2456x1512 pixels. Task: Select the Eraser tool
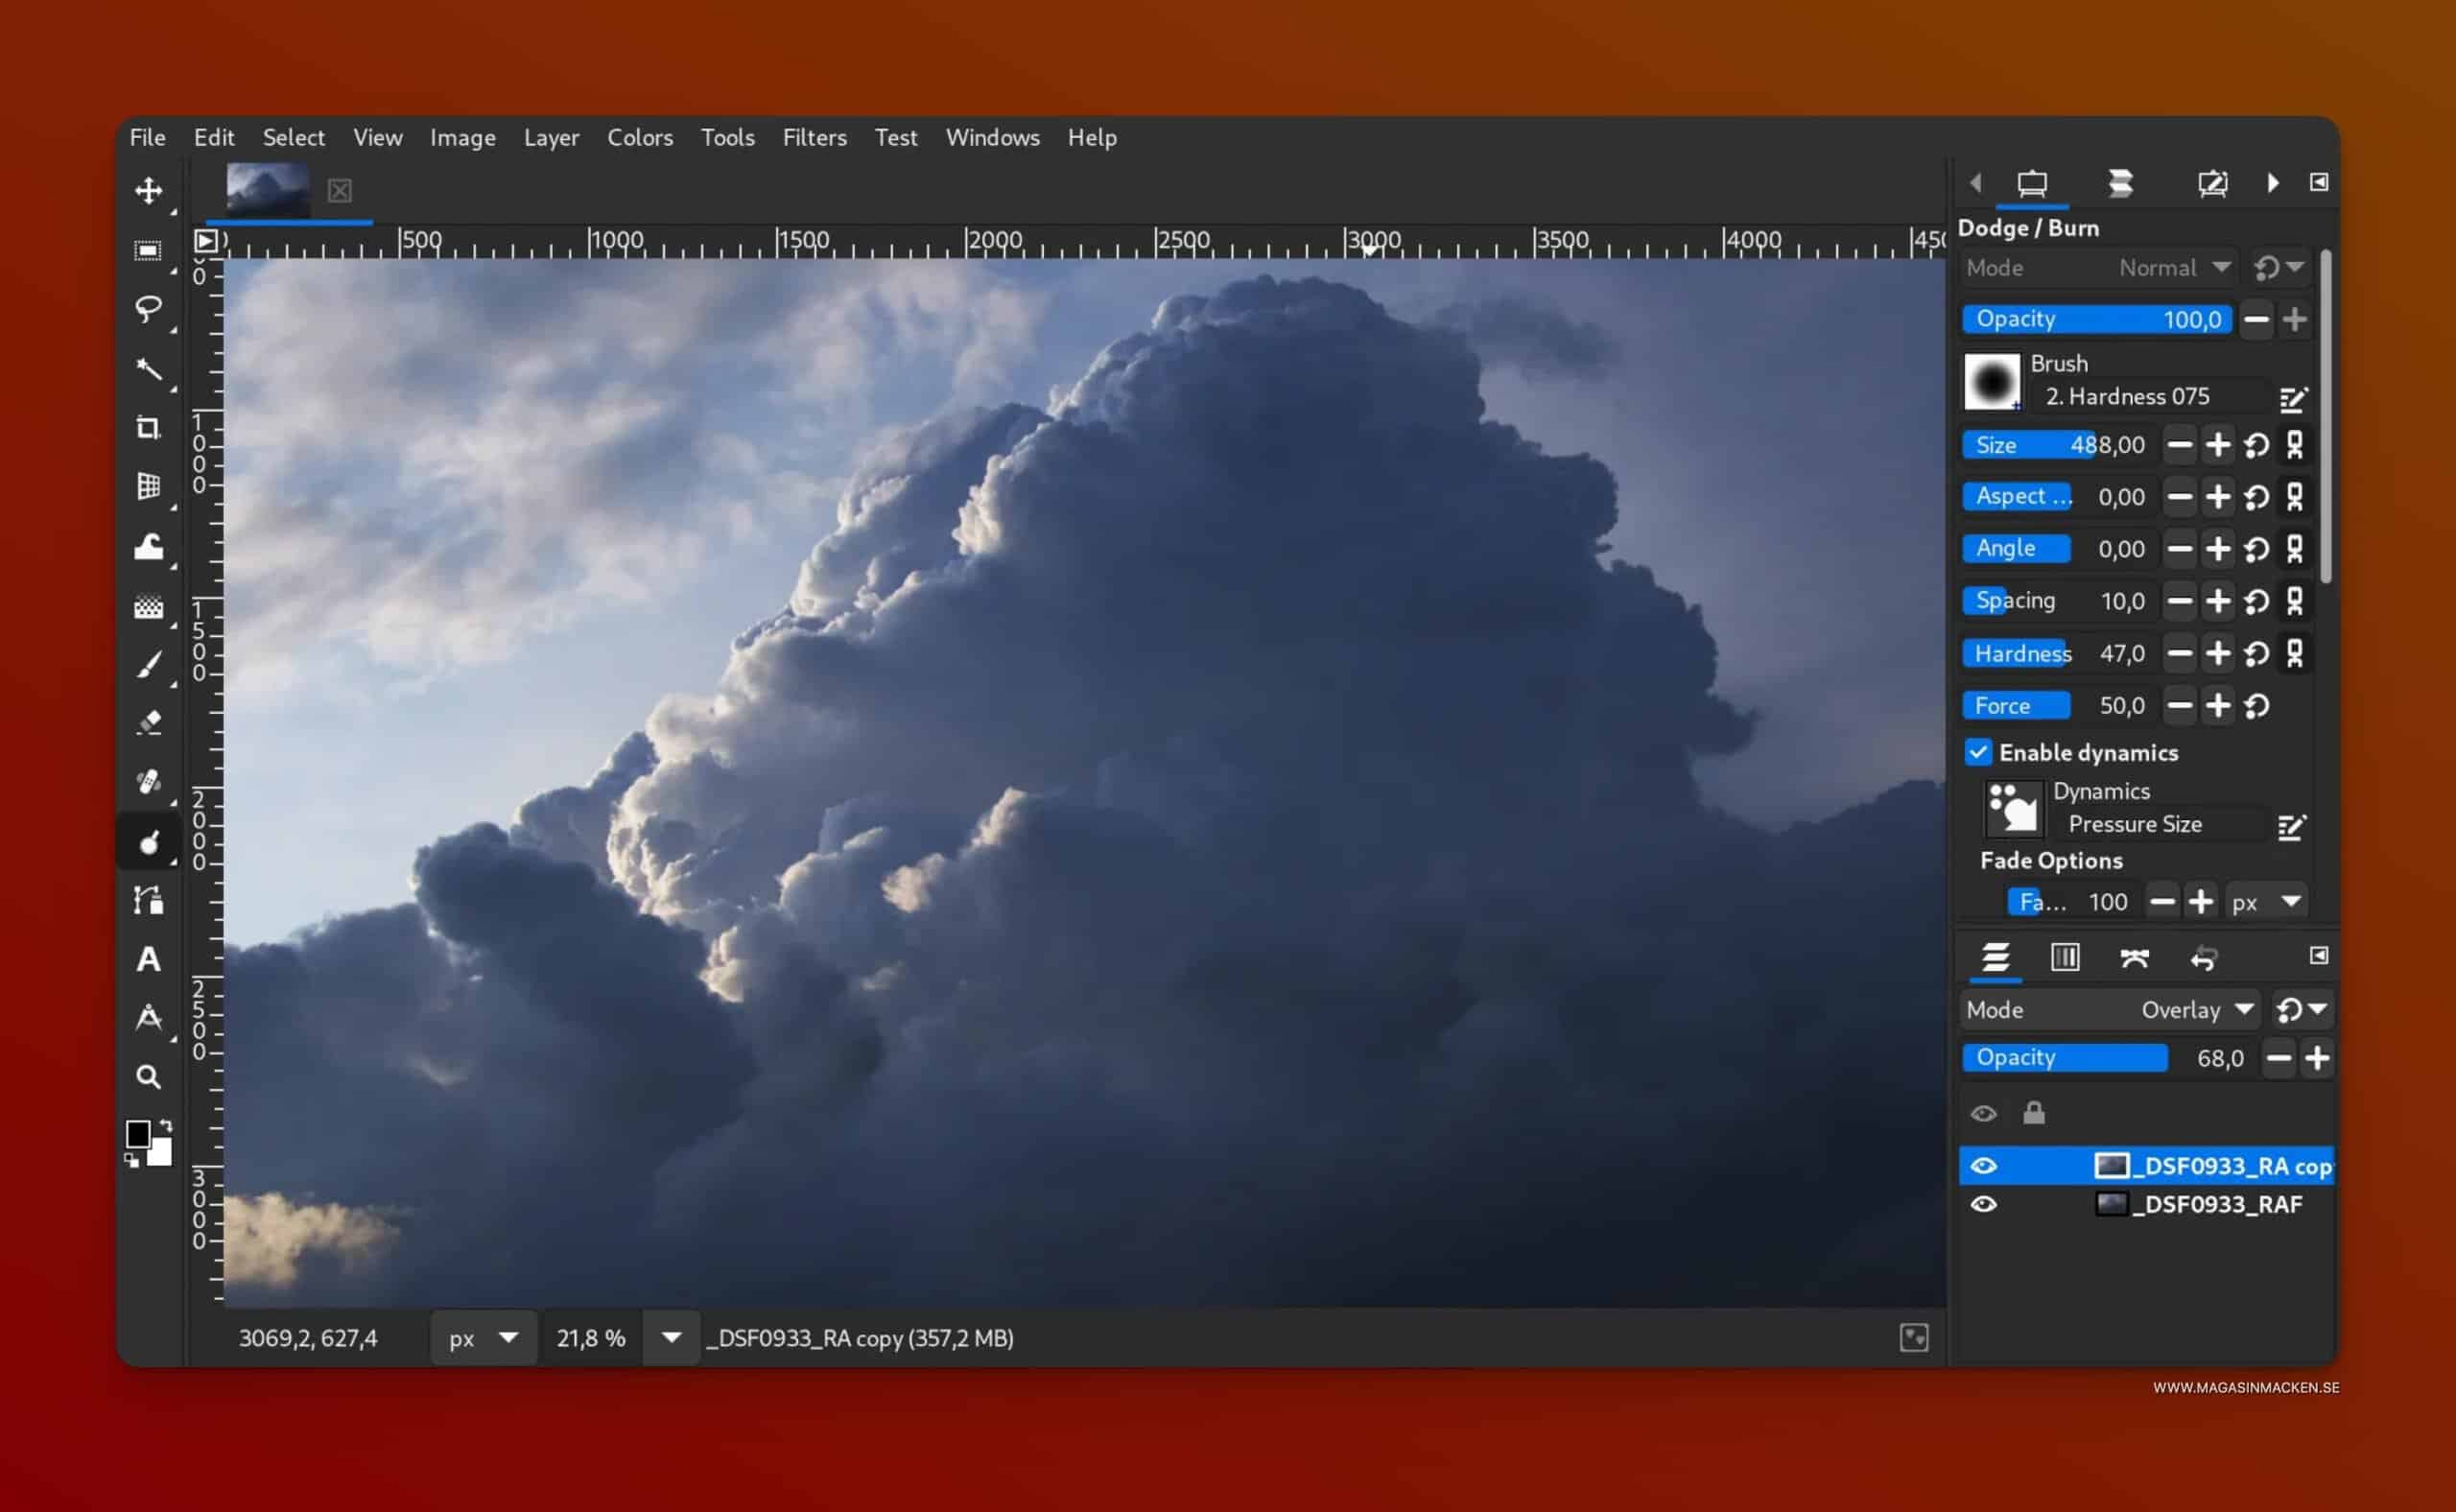[148, 723]
